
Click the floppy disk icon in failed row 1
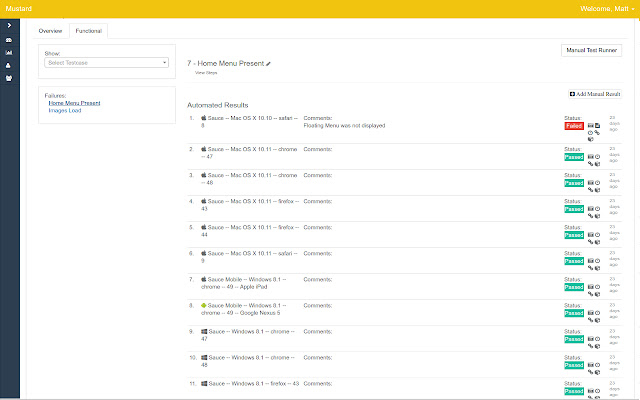[598, 125]
